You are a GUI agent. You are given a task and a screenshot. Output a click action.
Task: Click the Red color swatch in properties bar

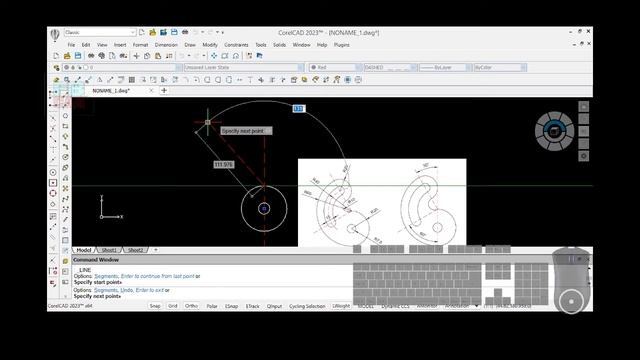click(313, 67)
